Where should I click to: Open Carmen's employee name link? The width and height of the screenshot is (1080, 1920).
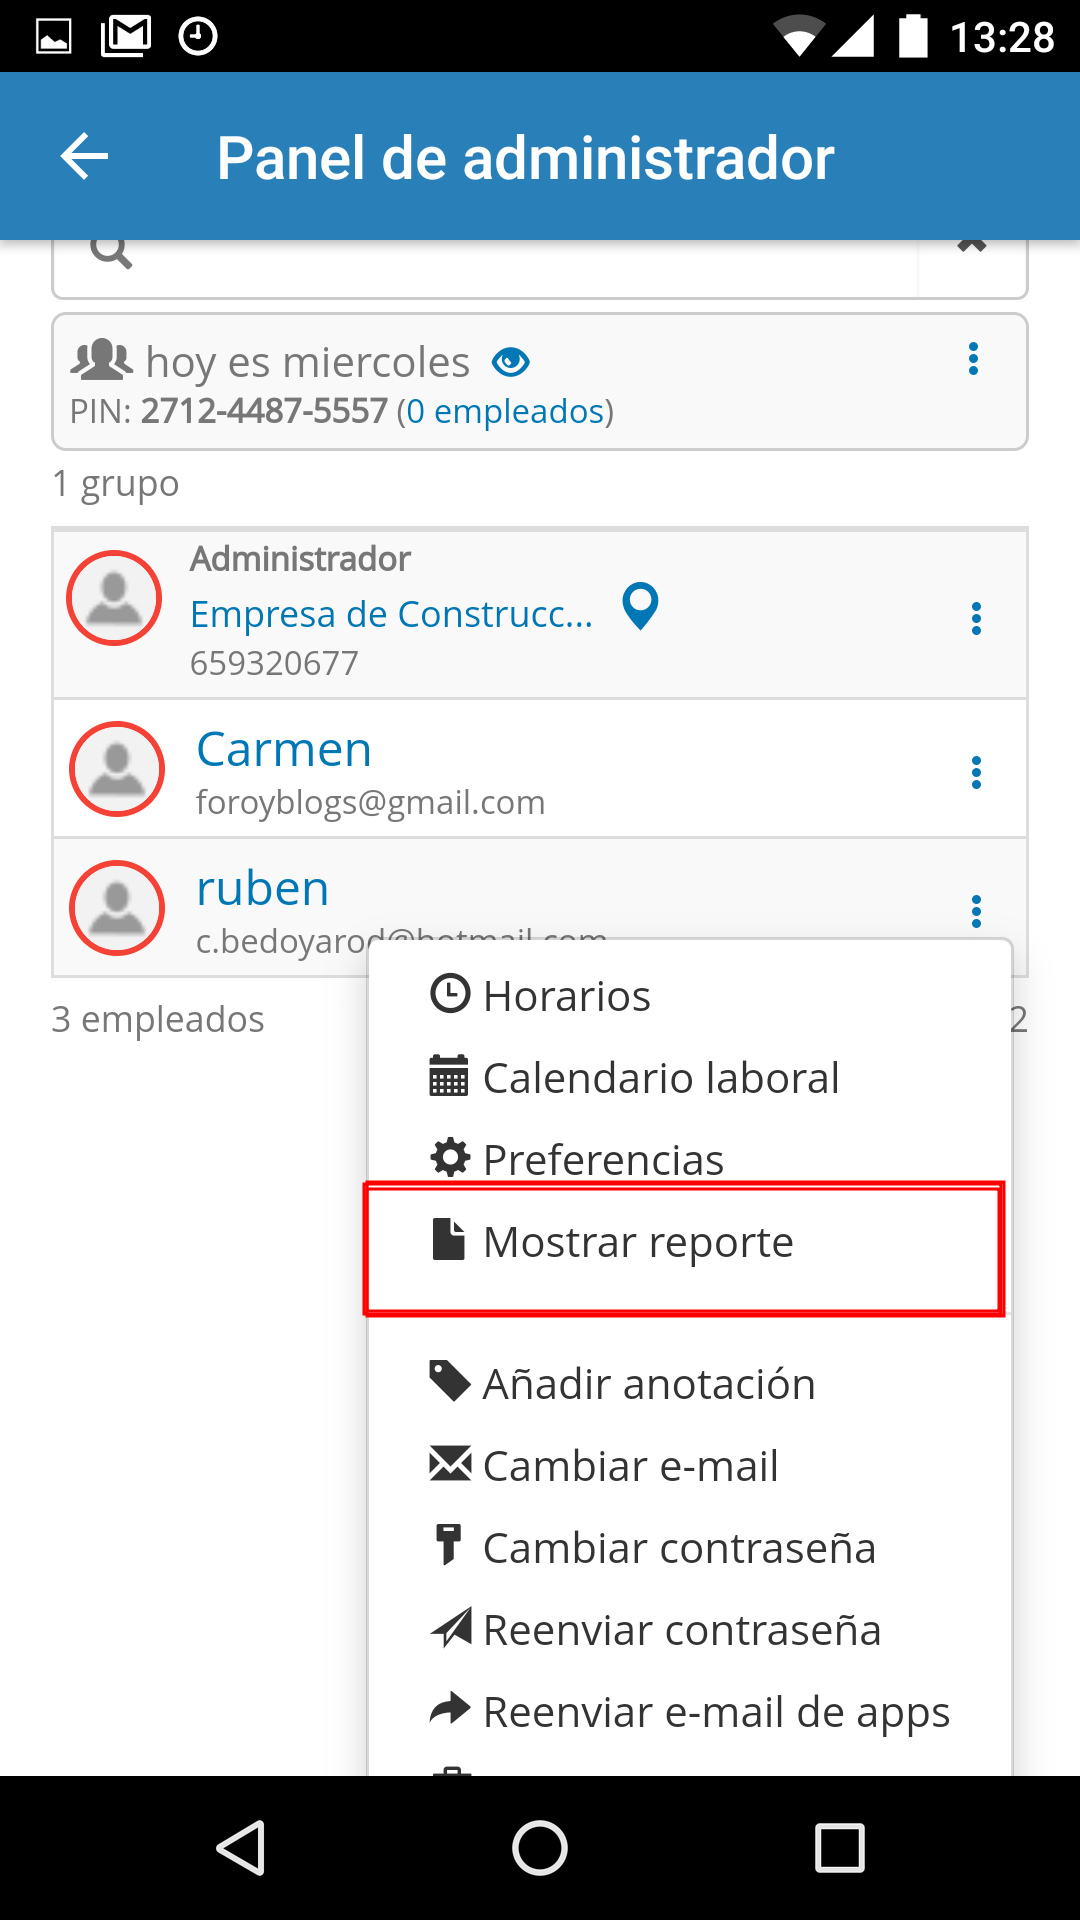284,750
